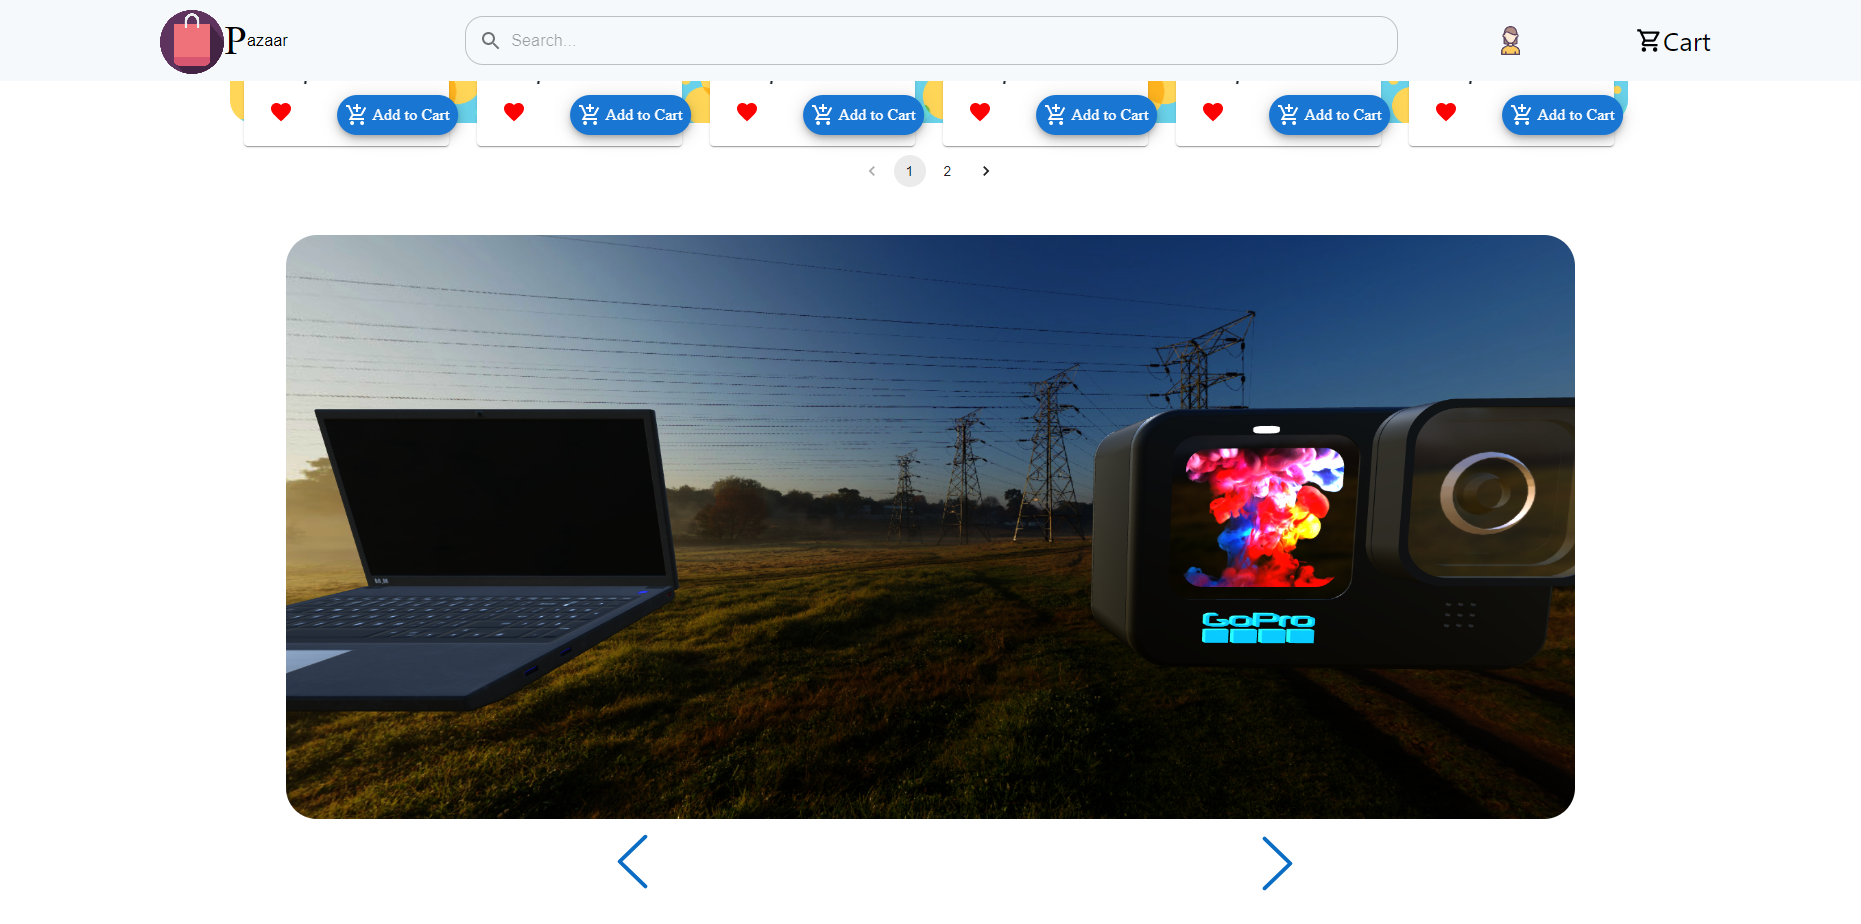Viewport: 1861px width, 924px height.
Task: Open the shopping cart icon in the header
Action: coord(1650,40)
